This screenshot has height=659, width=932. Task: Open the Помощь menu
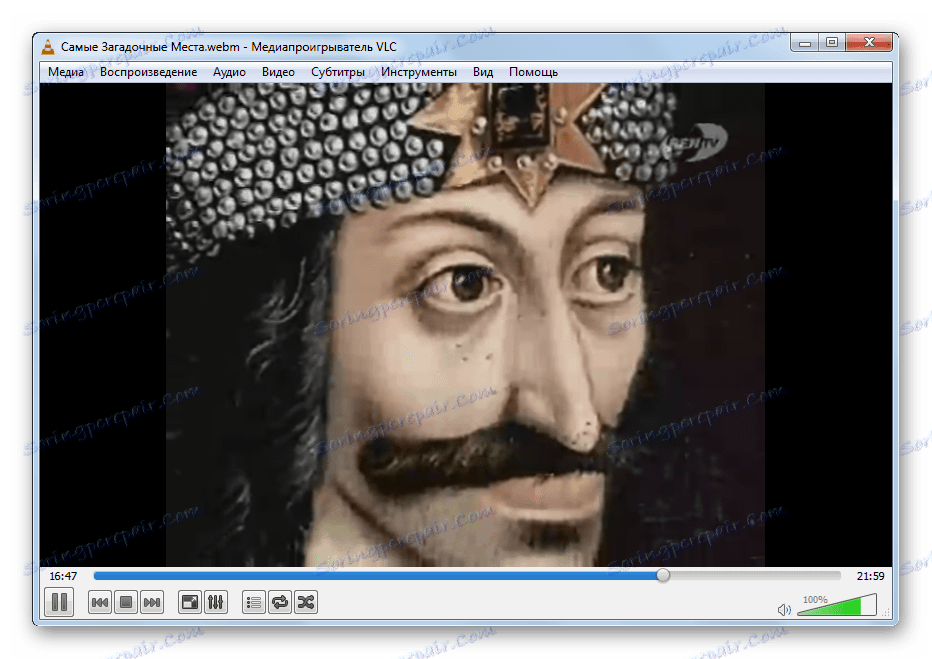pos(533,72)
